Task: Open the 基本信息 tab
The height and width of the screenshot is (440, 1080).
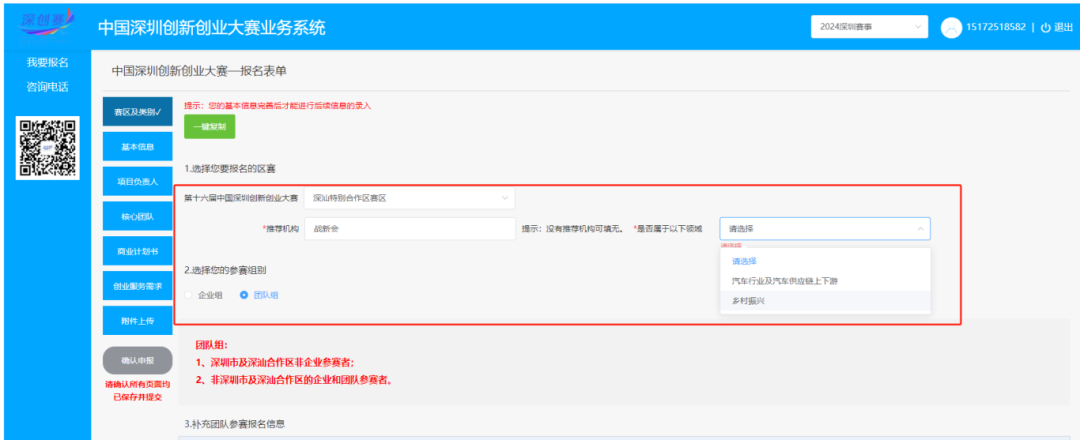Action: [x=137, y=148]
